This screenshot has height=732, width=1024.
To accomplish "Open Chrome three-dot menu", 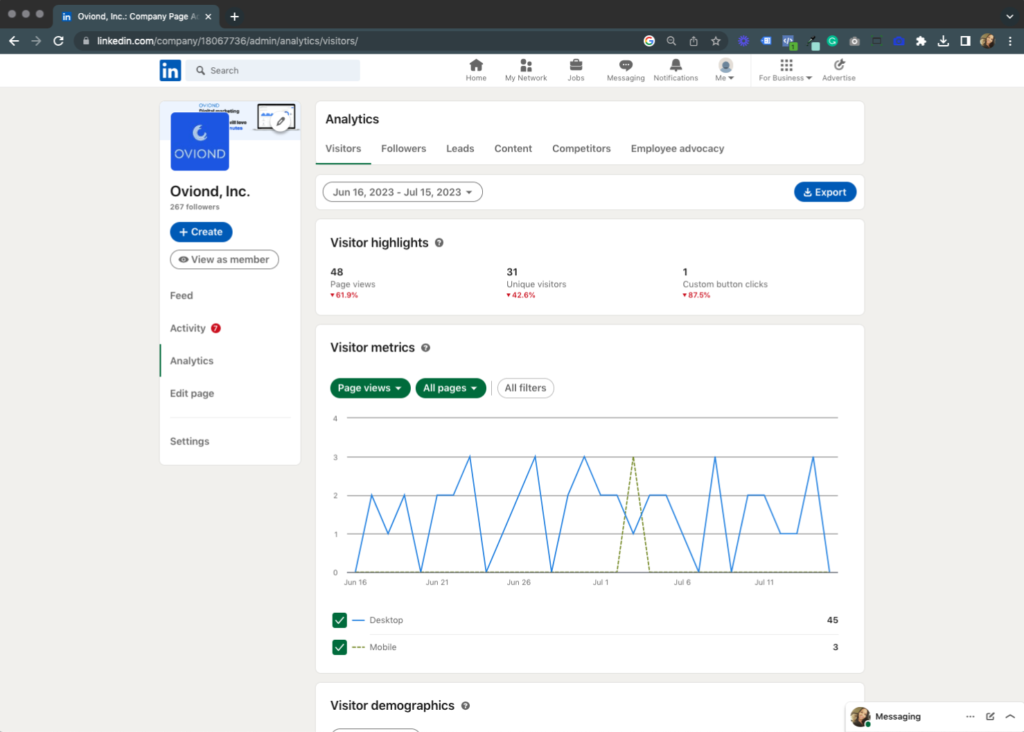I will 1010,40.
